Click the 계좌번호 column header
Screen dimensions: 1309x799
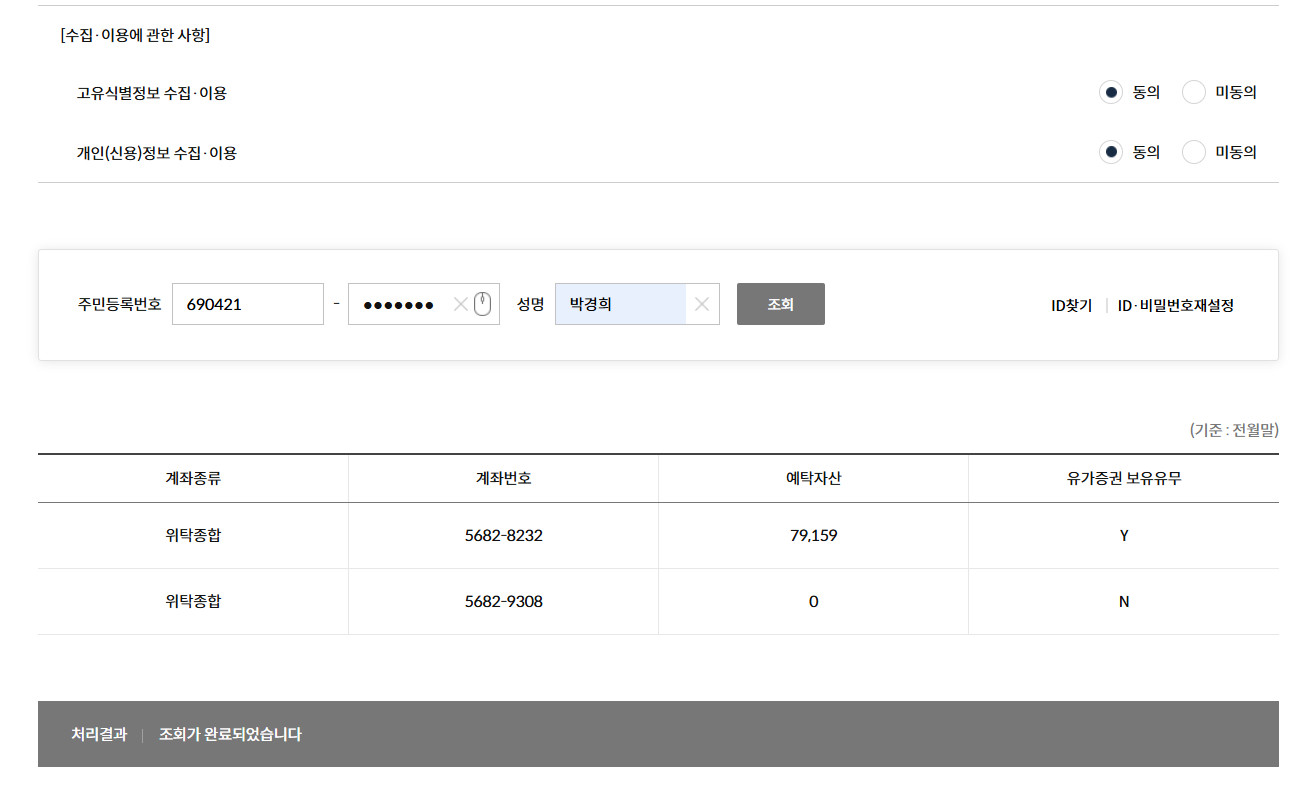coord(503,479)
